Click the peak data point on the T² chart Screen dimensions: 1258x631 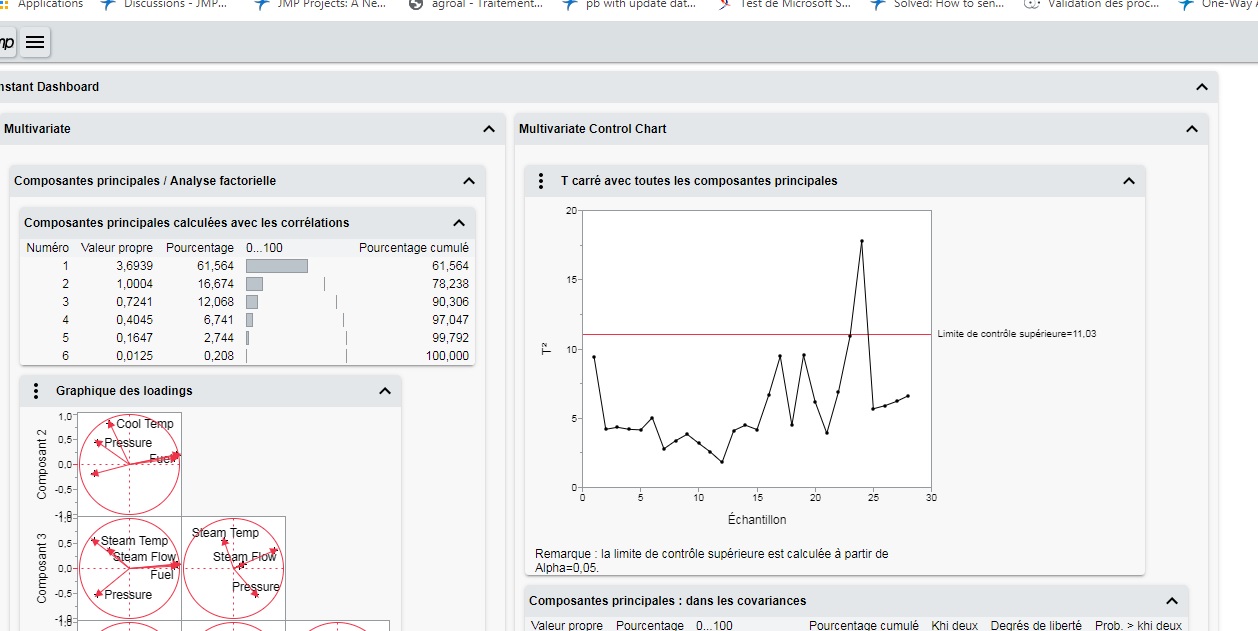coord(861,240)
